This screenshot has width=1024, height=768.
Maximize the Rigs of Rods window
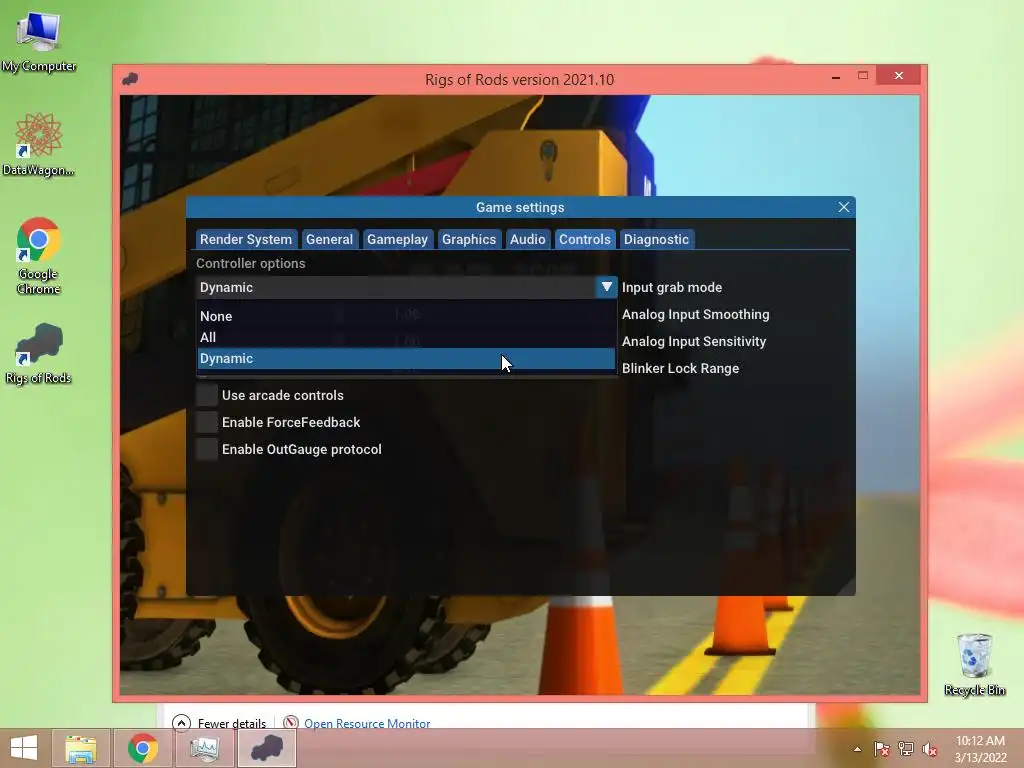(x=863, y=76)
